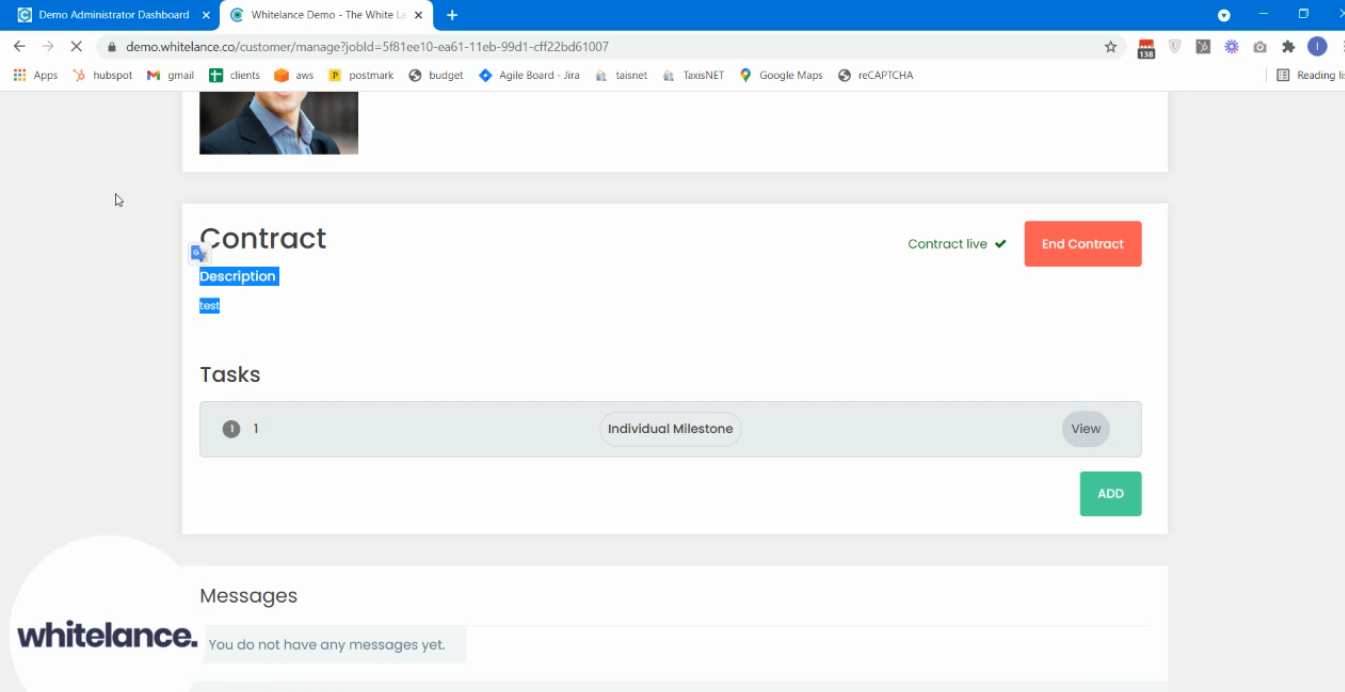Click 'You do not have any messages yet.'
The height and width of the screenshot is (692, 1345).
pyautogui.click(x=326, y=645)
